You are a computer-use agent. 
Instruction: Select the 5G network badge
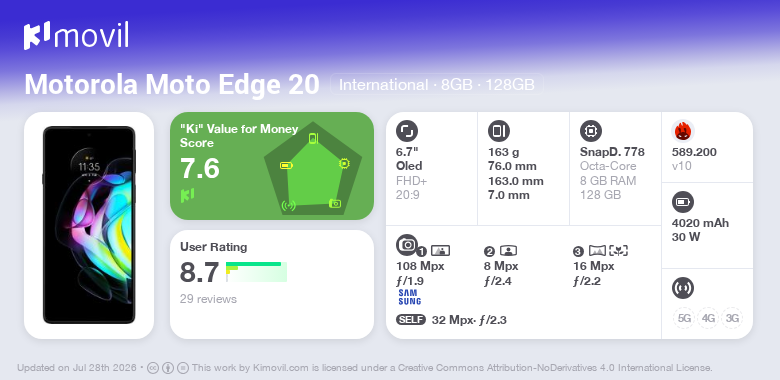pos(684,318)
